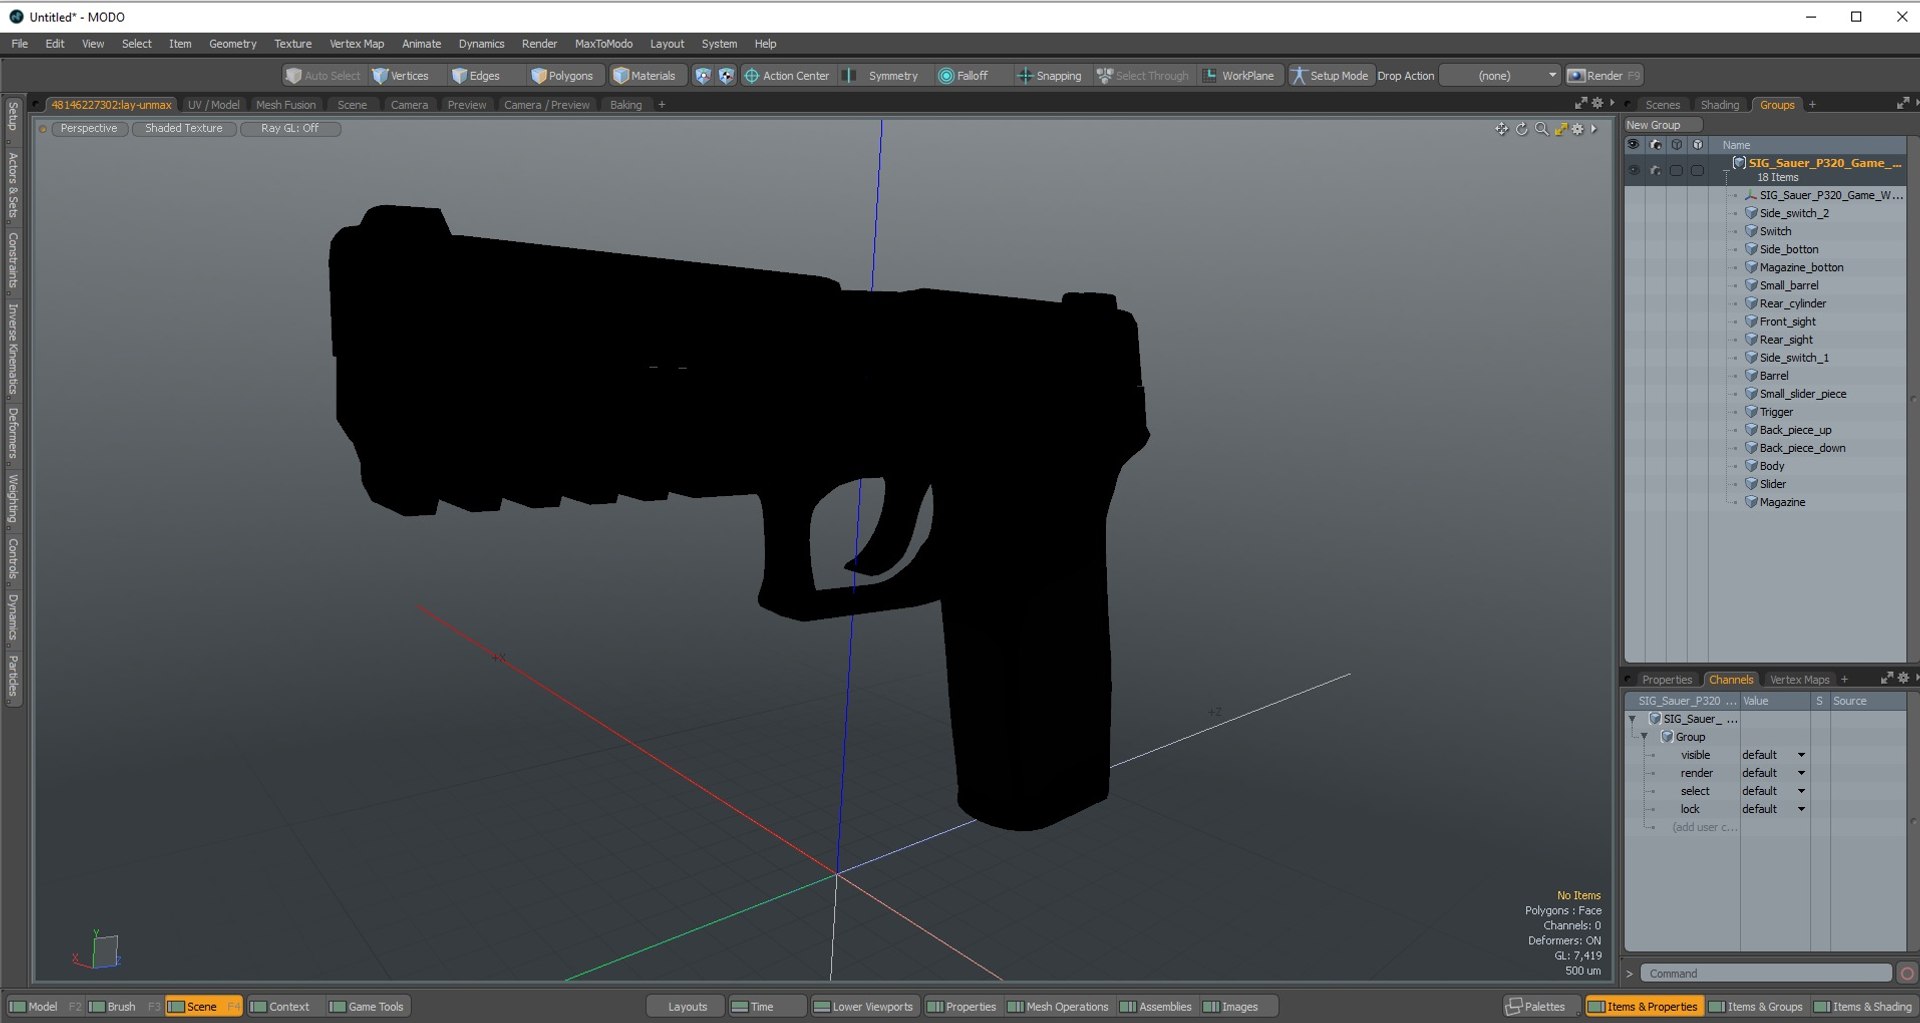Image resolution: width=1920 pixels, height=1023 pixels.
Task: Open the MaxToModo menu
Action: pos(603,44)
